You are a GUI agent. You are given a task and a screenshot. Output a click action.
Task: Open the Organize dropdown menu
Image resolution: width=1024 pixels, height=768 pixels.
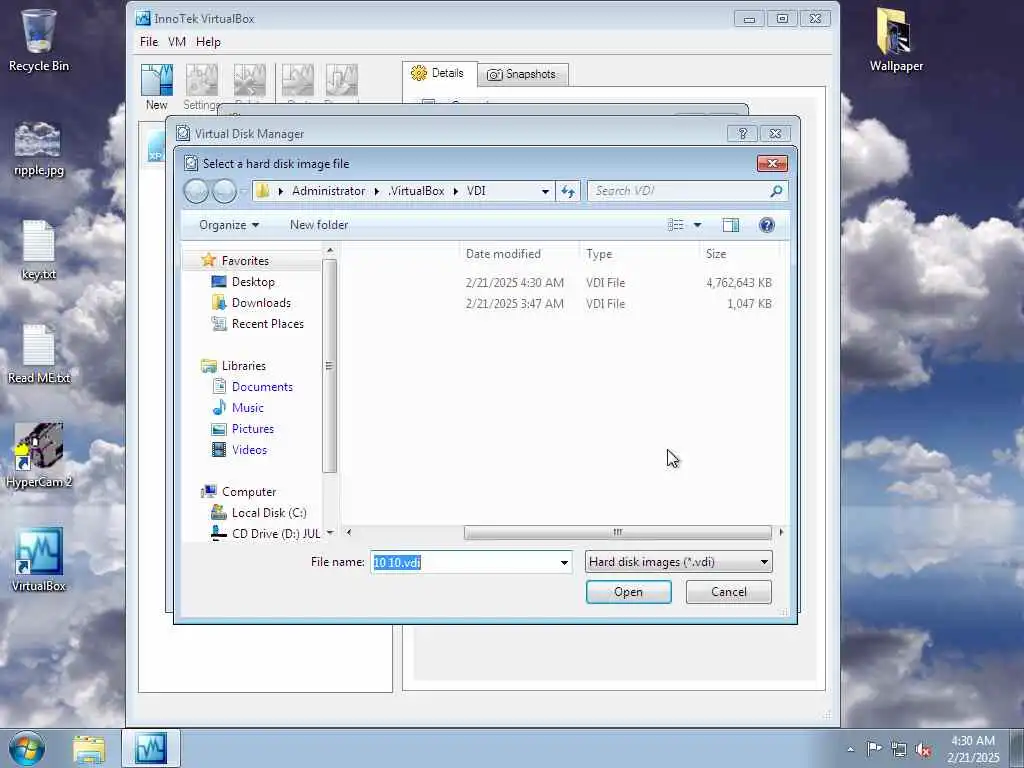[229, 225]
